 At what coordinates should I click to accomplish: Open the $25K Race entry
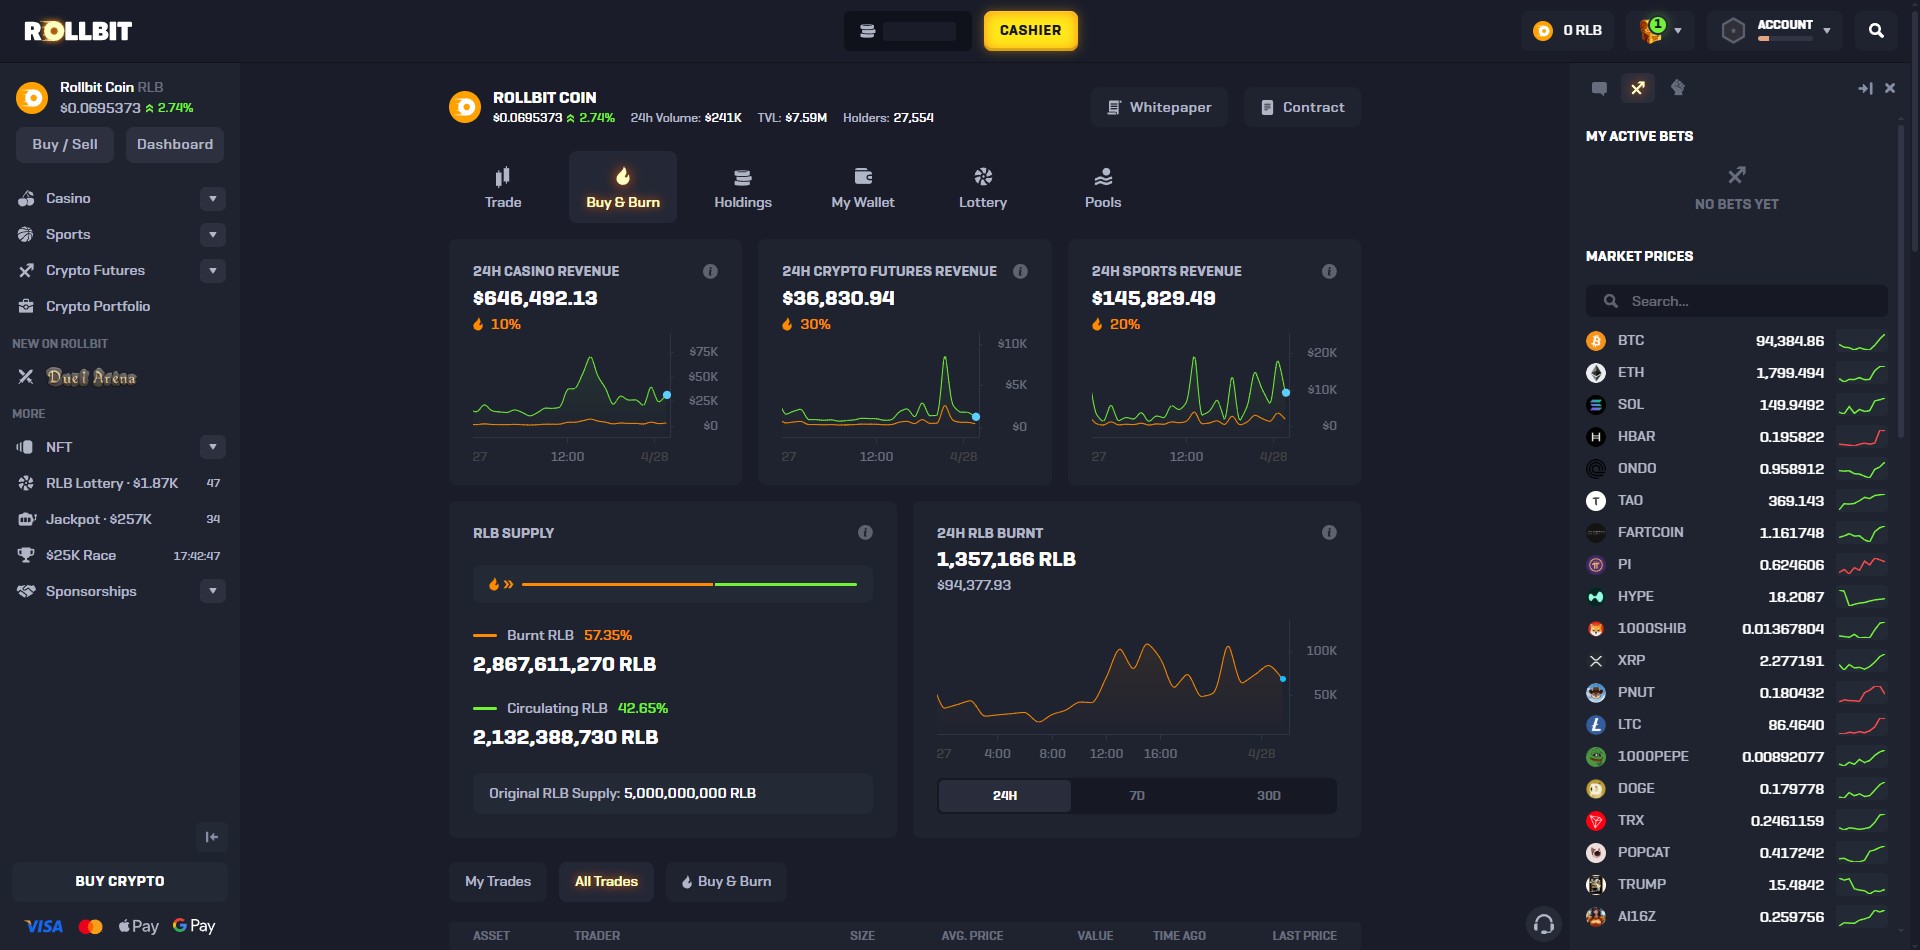coord(120,555)
